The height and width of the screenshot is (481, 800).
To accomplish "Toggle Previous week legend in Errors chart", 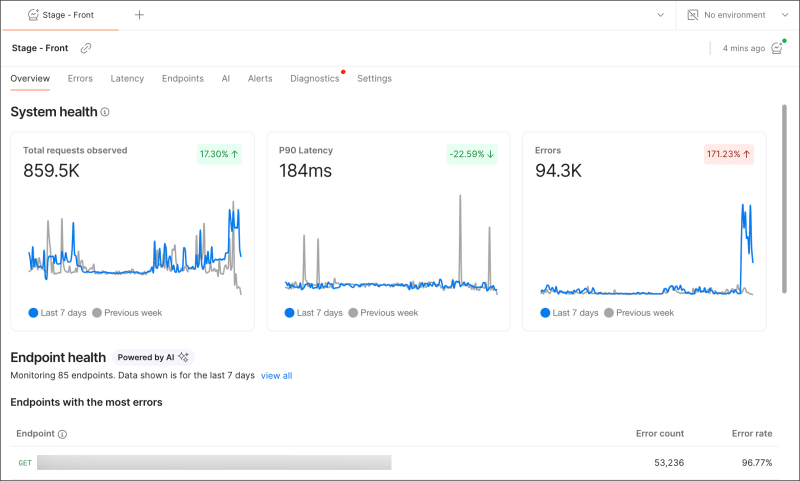I will 639,313.
